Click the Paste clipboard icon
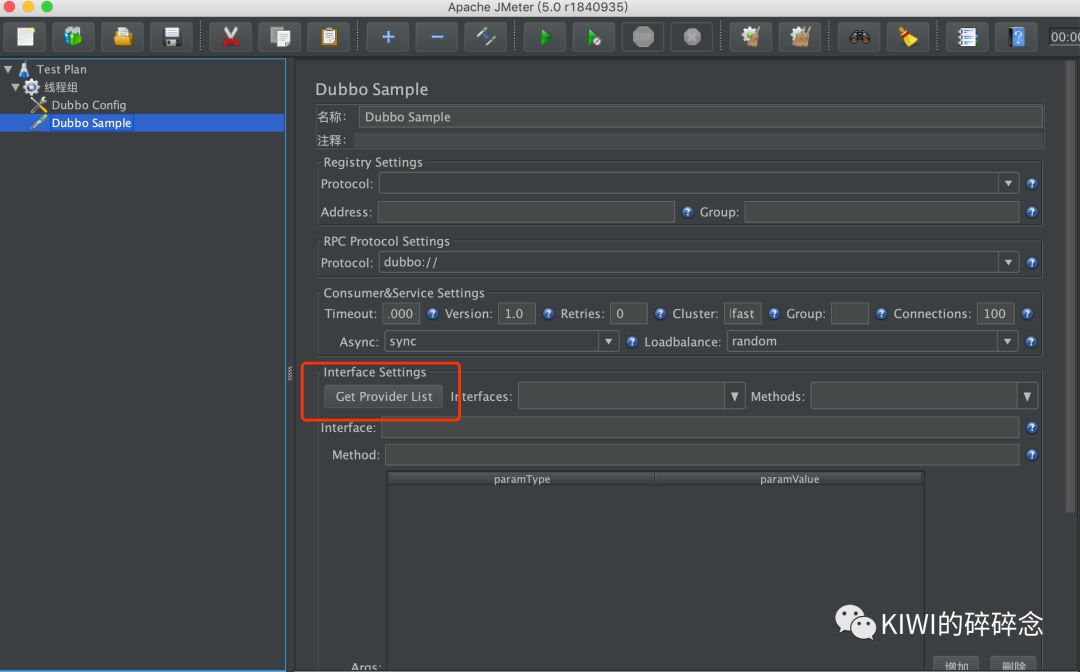The height and width of the screenshot is (672, 1080). (329, 36)
